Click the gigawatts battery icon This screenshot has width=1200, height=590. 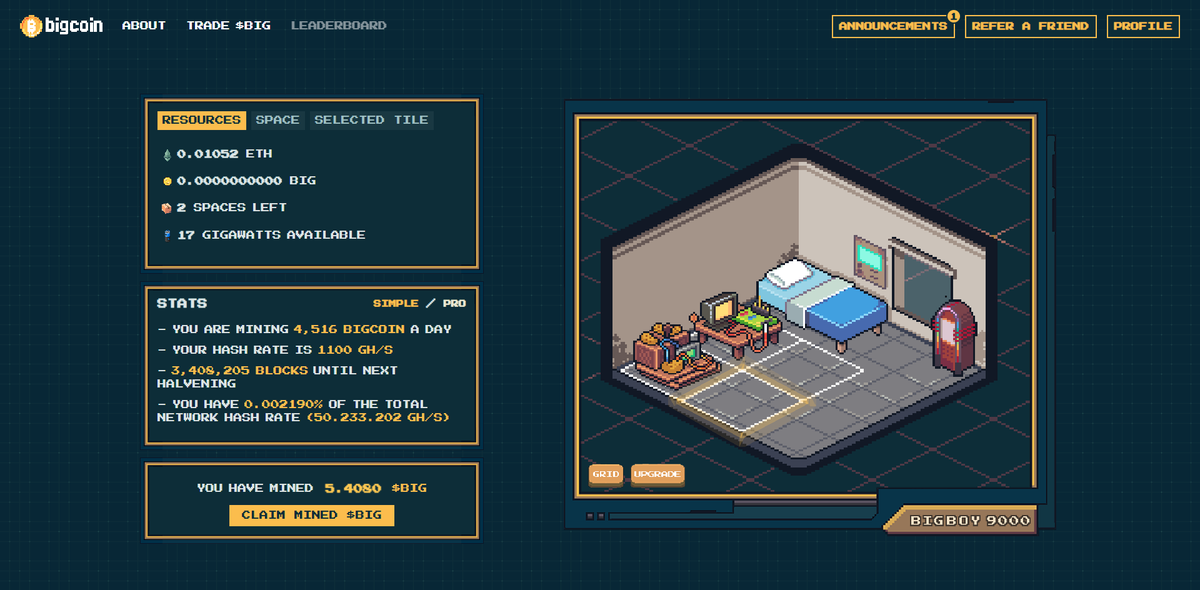pyautogui.click(x=167, y=235)
